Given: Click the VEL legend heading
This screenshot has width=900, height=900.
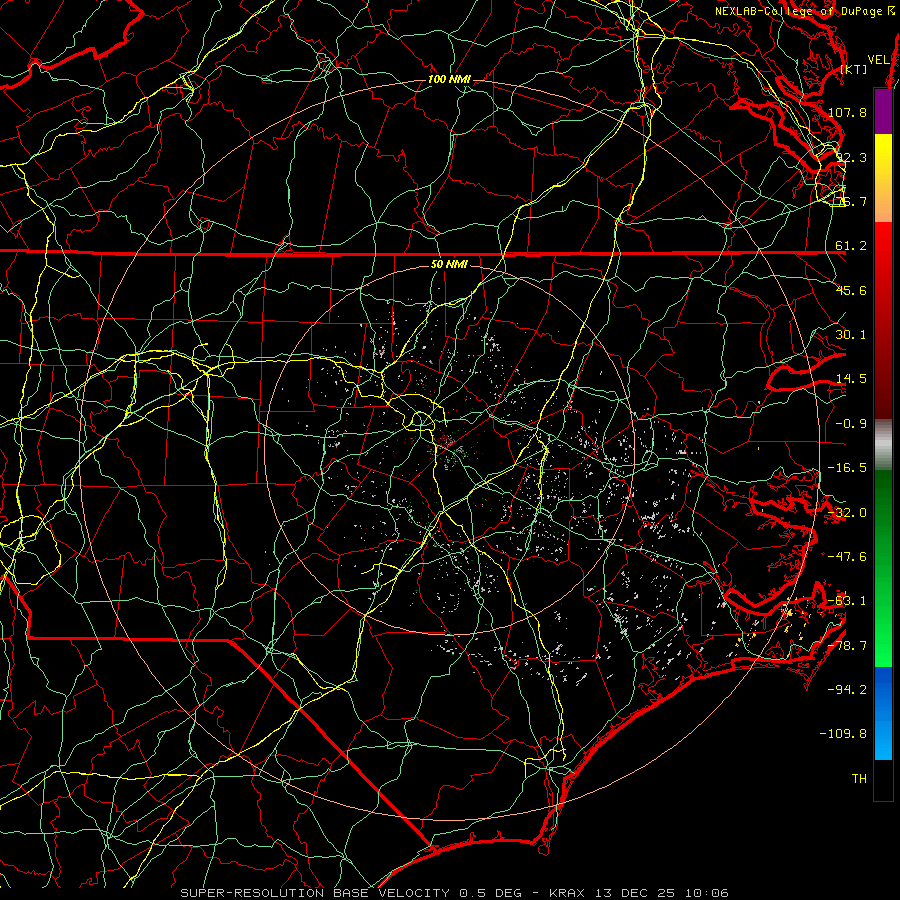Looking at the screenshot, I should coord(878,60).
